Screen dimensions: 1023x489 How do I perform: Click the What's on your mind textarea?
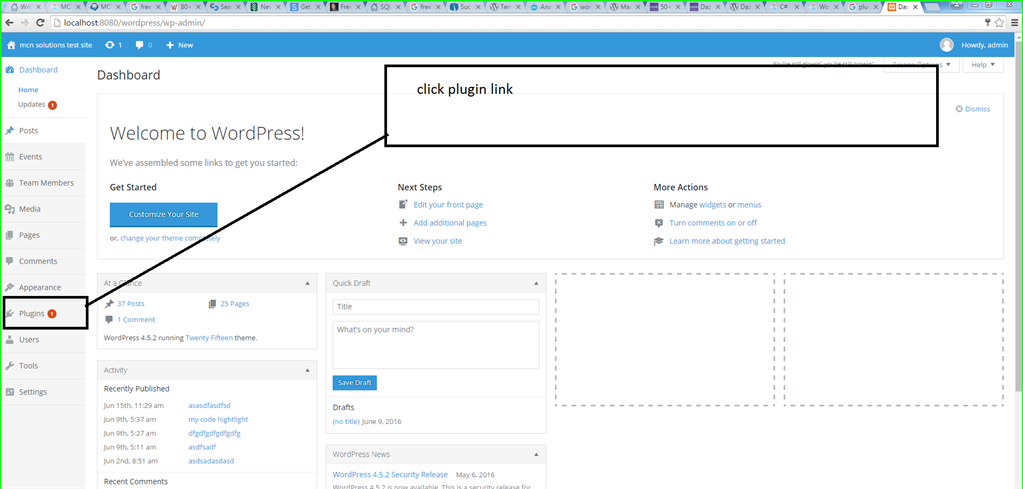pyautogui.click(x=436, y=345)
